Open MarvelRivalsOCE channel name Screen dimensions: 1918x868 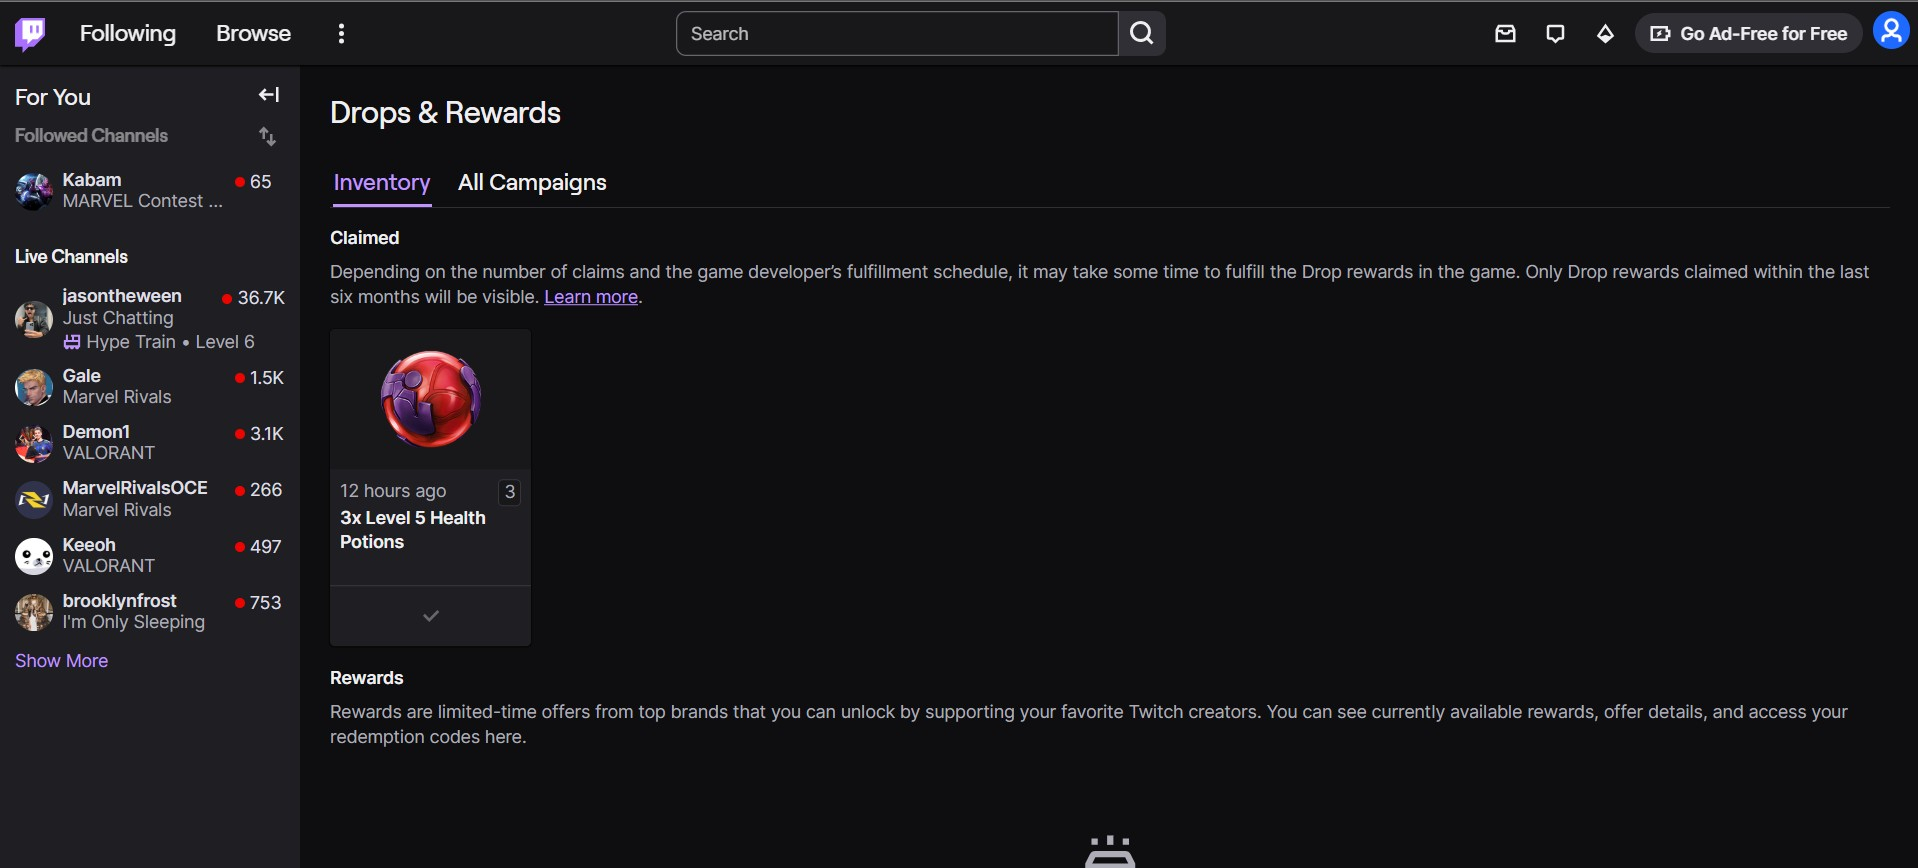pos(135,488)
